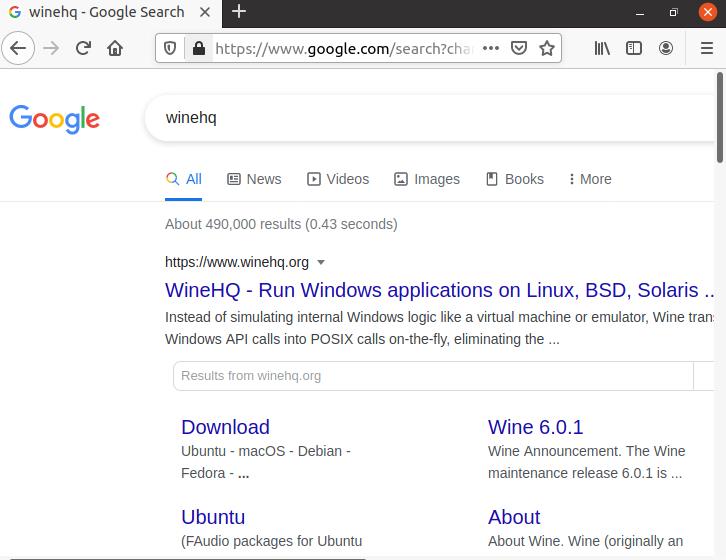Click the Results from winehq.org field
The width and height of the screenshot is (726, 560).
tap(433, 376)
